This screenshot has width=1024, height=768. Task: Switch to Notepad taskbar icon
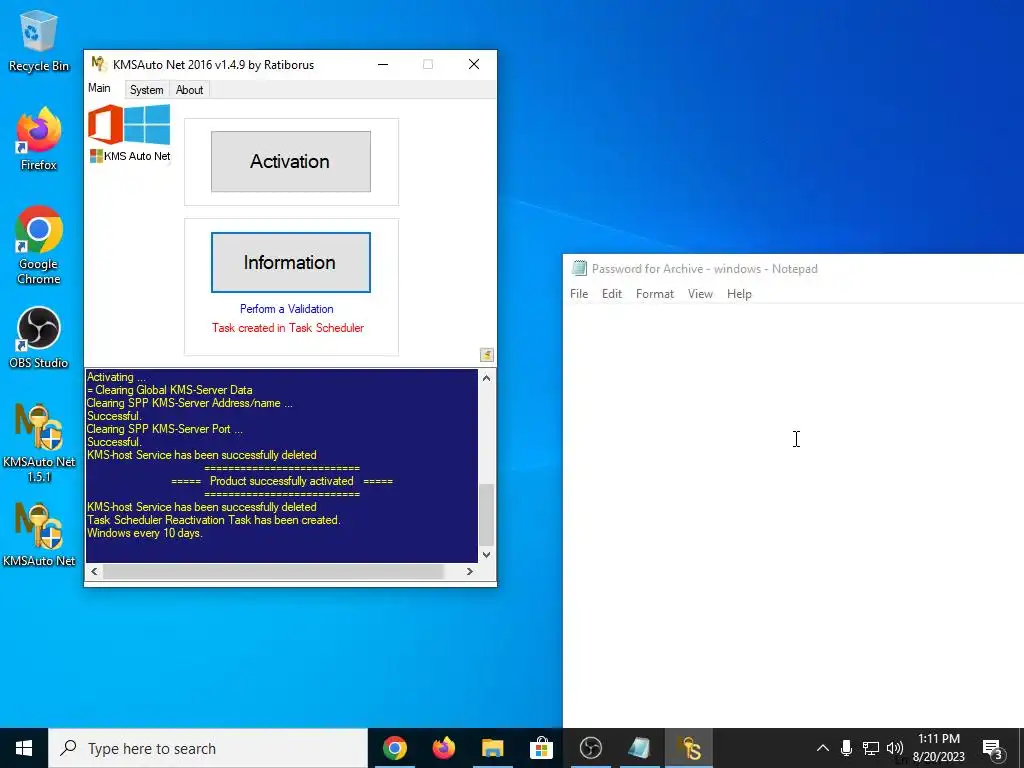[x=639, y=748]
